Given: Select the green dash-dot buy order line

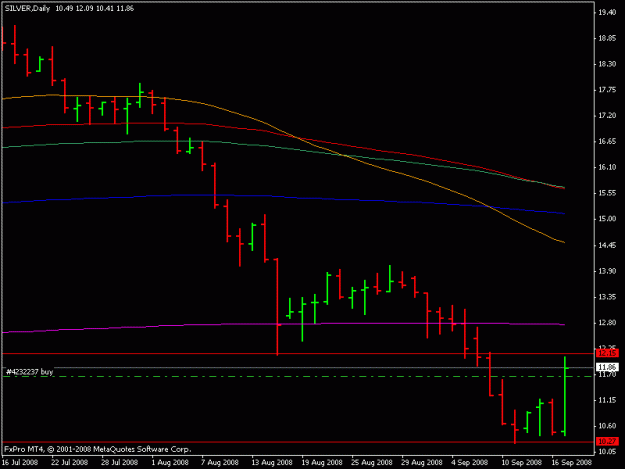Looking at the screenshot, I should click(x=298, y=377).
